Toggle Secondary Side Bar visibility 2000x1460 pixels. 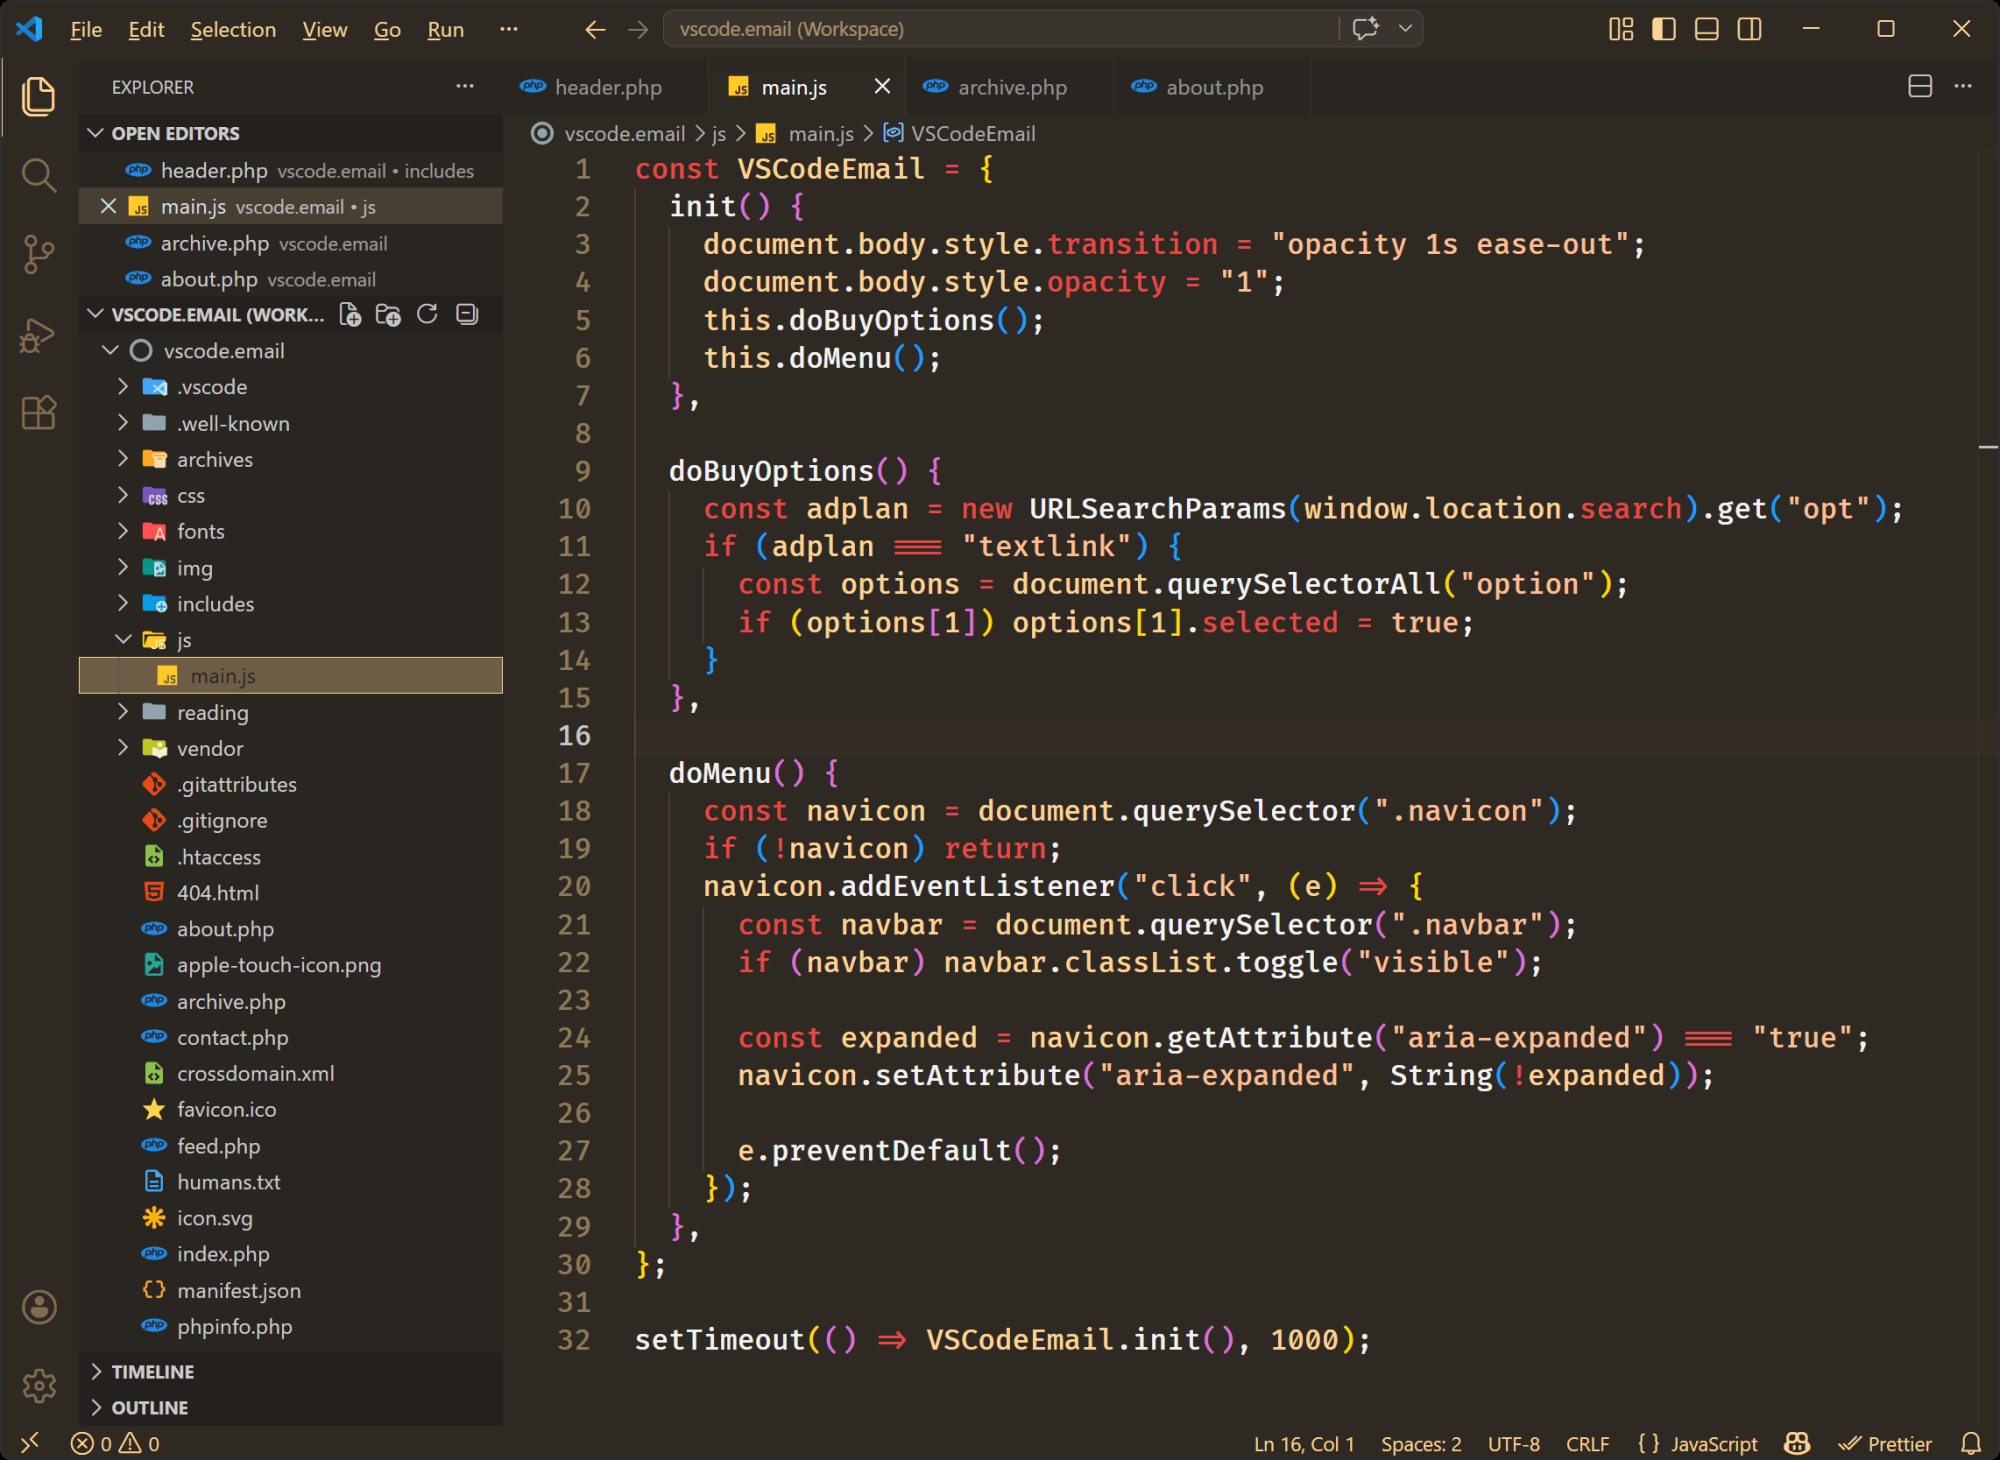(1750, 29)
